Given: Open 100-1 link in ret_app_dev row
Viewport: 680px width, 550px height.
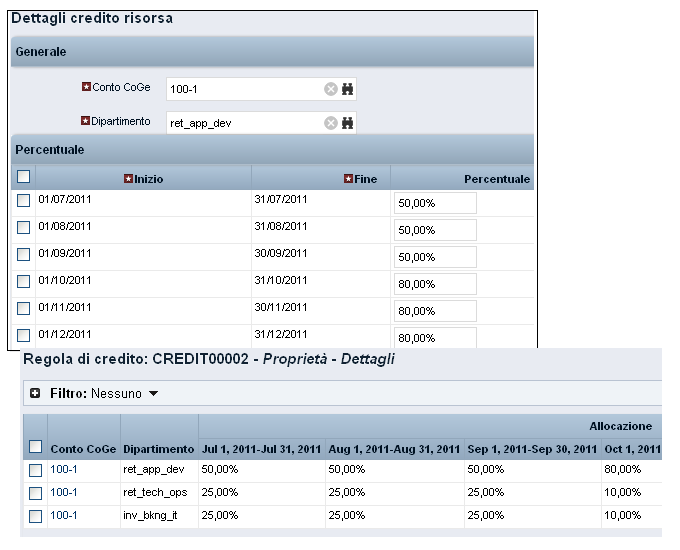Looking at the screenshot, I should [x=64, y=469].
